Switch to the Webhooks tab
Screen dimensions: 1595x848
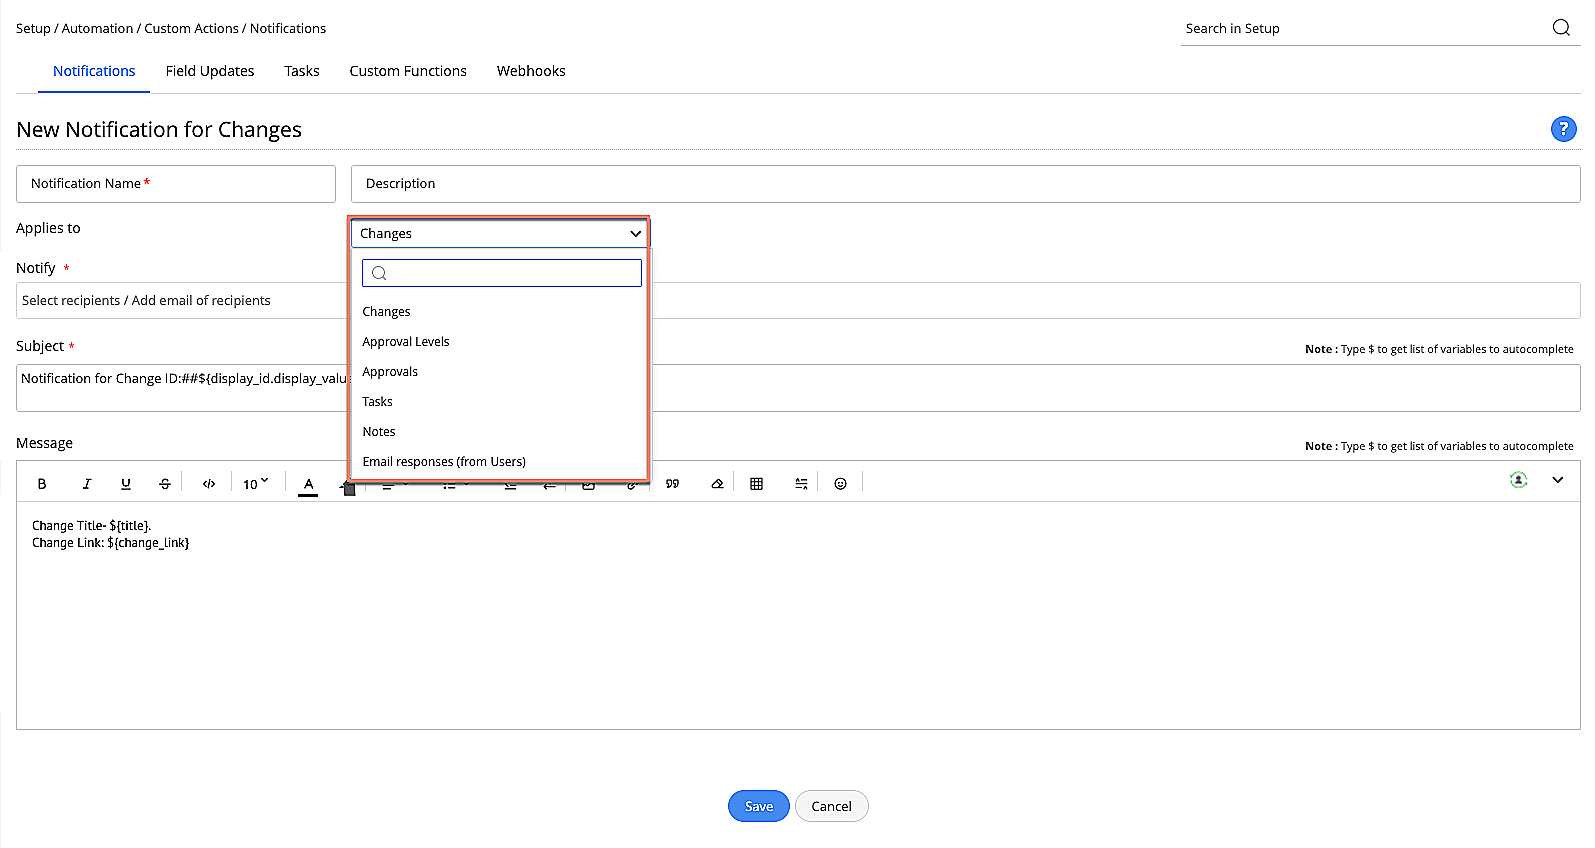click(x=531, y=71)
